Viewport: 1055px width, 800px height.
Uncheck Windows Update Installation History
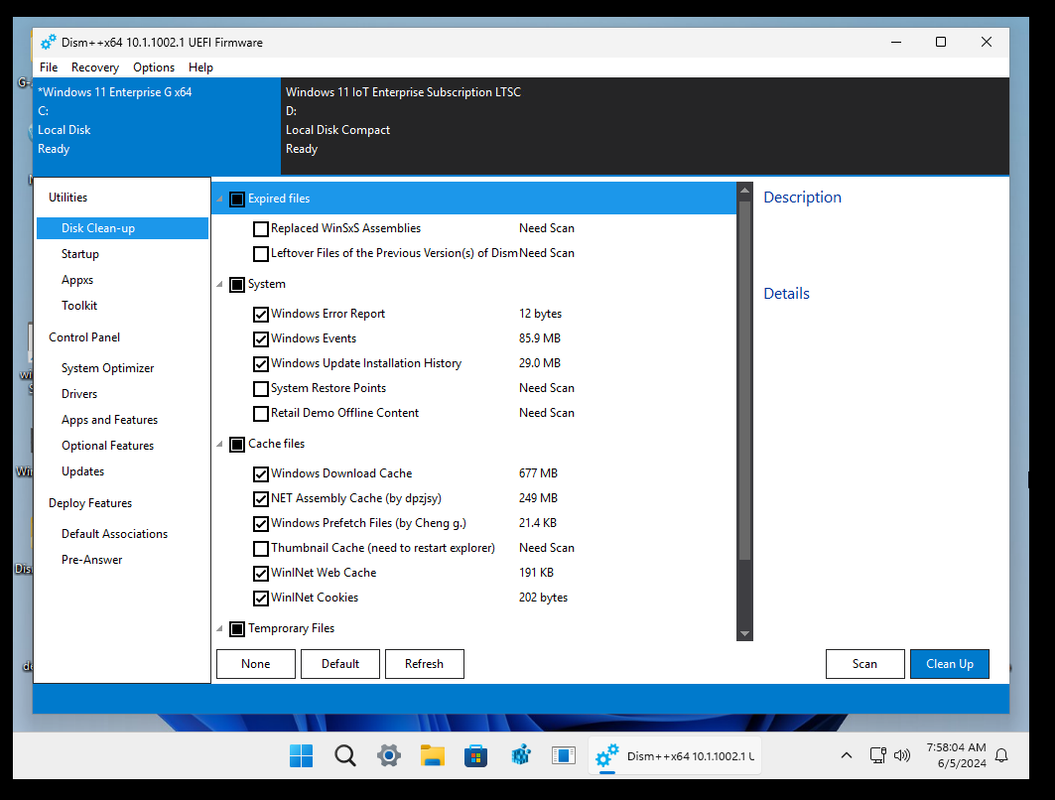coord(260,364)
